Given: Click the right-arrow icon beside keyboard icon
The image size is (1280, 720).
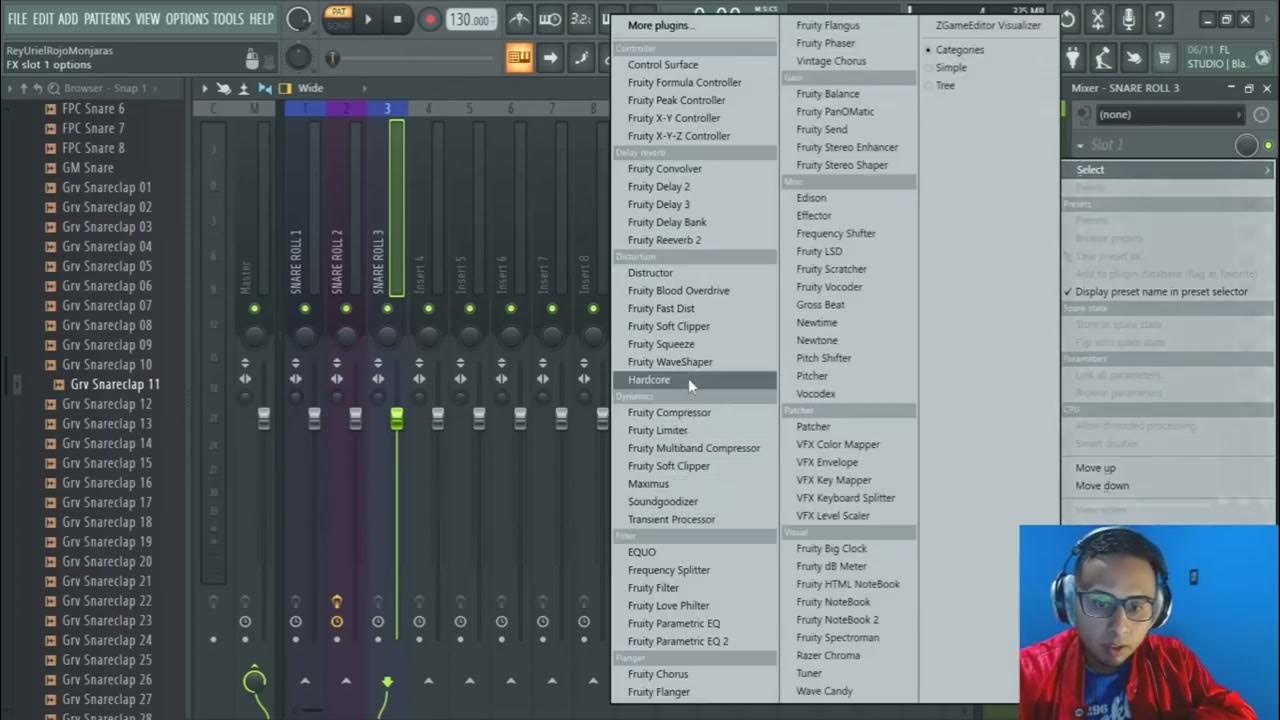Looking at the screenshot, I should [550, 58].
